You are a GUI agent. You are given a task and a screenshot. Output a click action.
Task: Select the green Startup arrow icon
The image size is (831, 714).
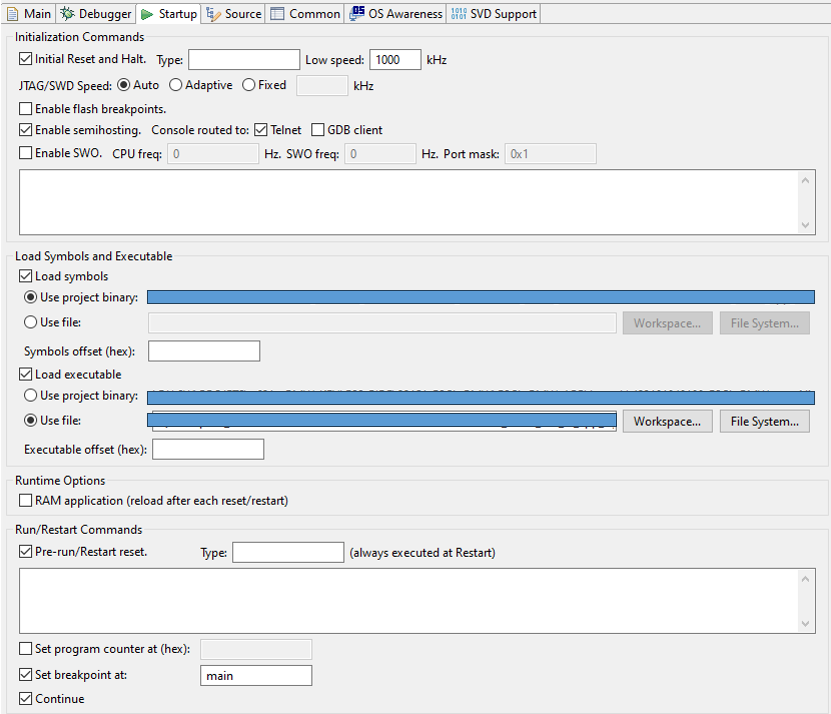pyautogui.click(x=146, y=13)
